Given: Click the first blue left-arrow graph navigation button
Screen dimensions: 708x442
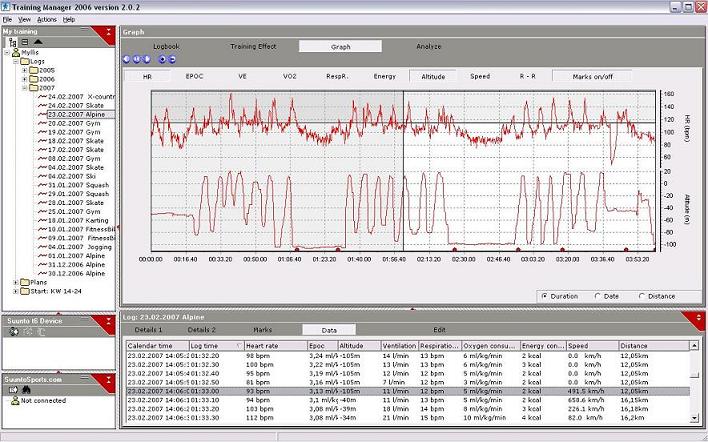Looking at the screenshot, I should click(126, 59).
